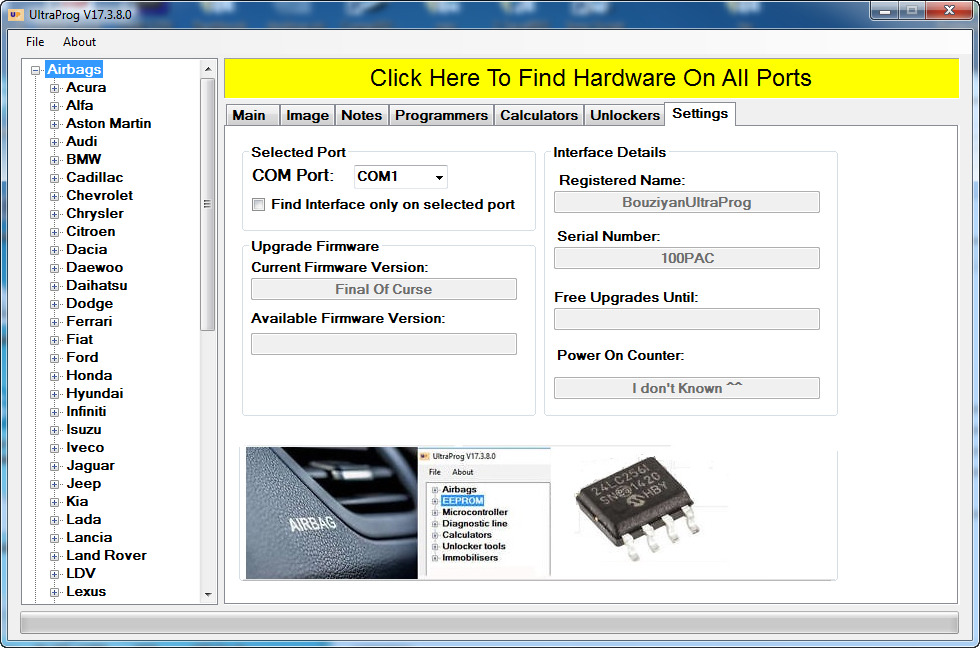Select Isuzu in the tree
The height and width of the screenshot is (648, 980).
pyautogui.click(x=84, y=430)
